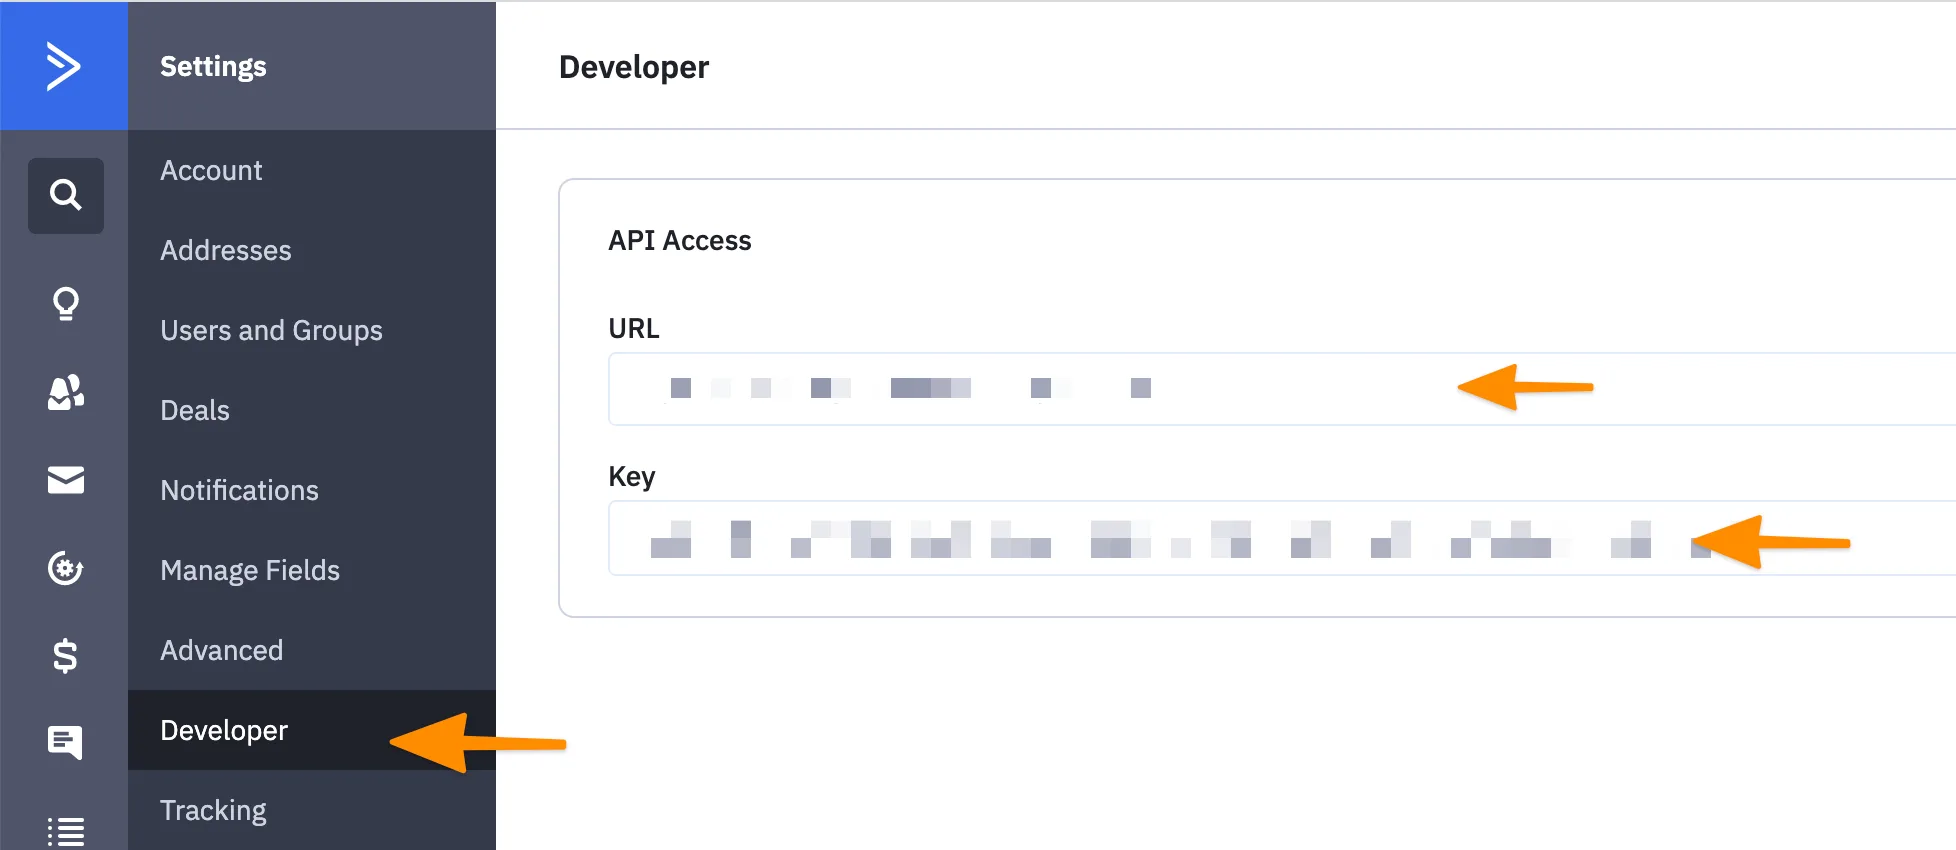Screen dimensions: 1956x850
Task: Open the Automations gear icon
Action: tap(64, 568)
